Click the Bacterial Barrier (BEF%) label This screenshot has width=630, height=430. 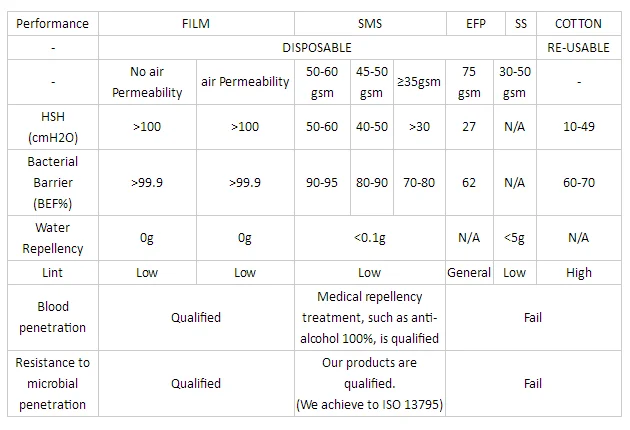(53, 182)
